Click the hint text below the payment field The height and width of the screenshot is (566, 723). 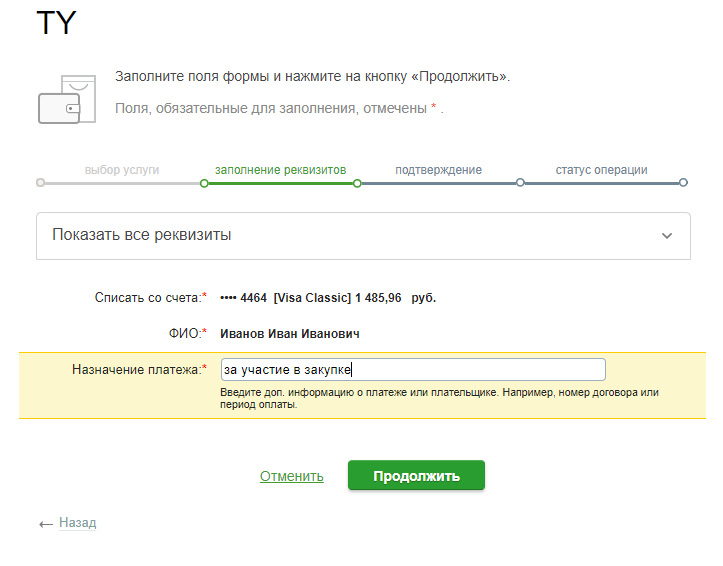tap(439, 398)
